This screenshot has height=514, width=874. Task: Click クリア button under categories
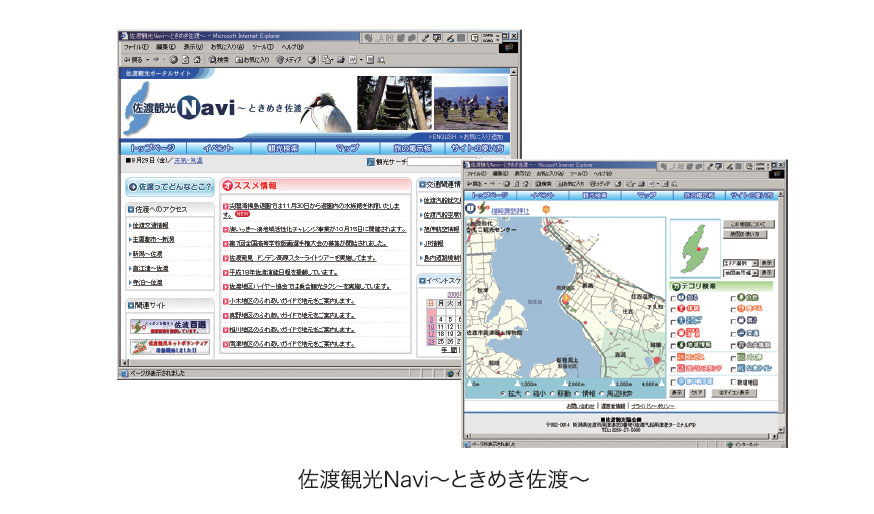click(696, 393)
